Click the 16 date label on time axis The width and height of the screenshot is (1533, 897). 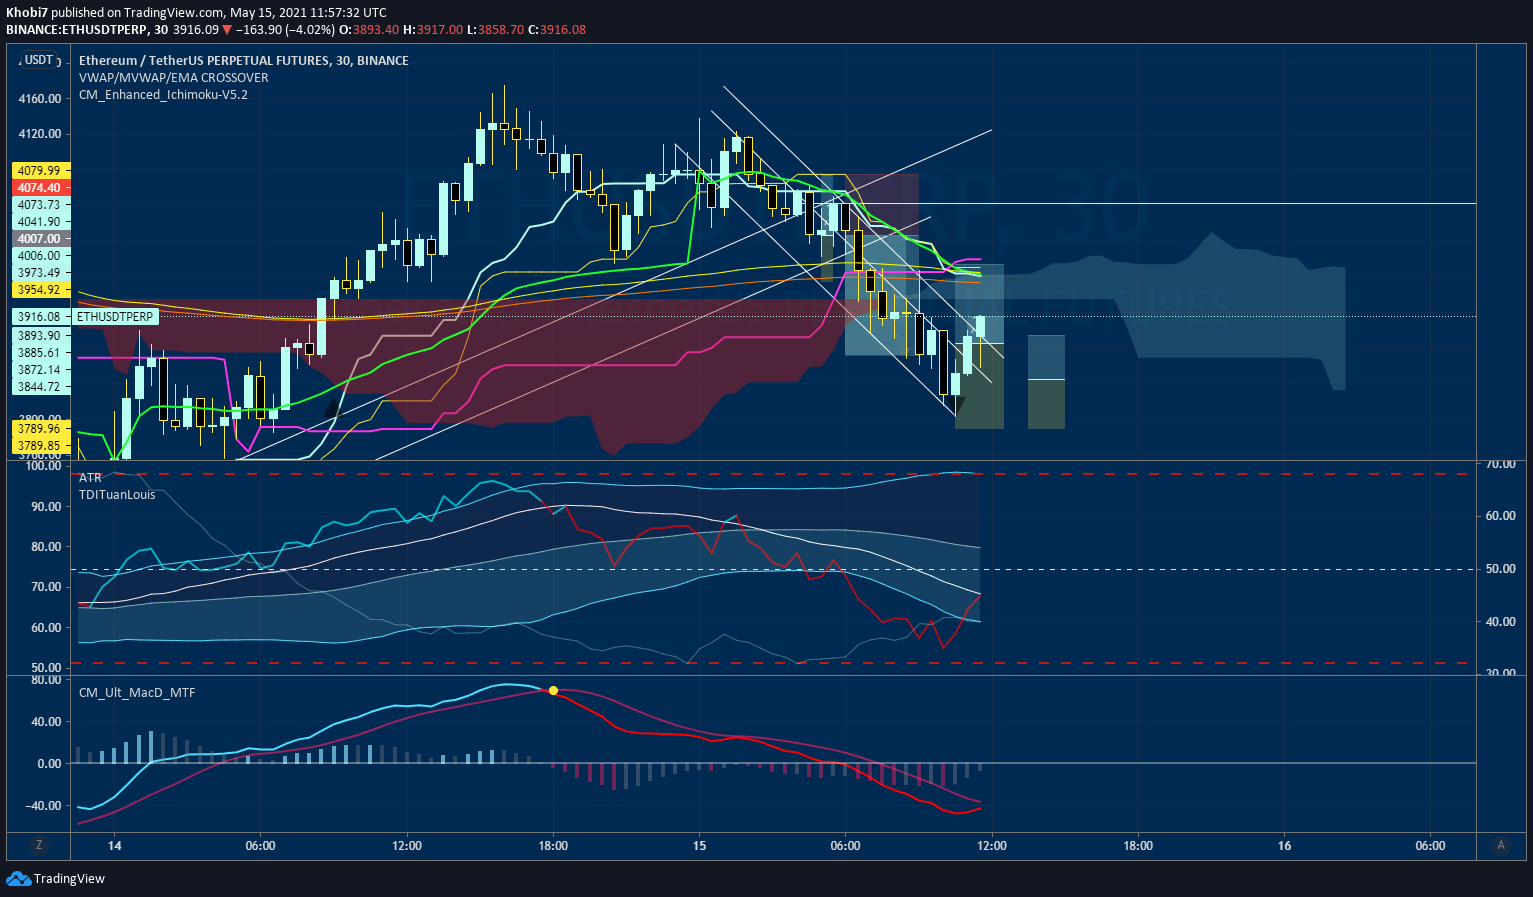point(1284,846)
